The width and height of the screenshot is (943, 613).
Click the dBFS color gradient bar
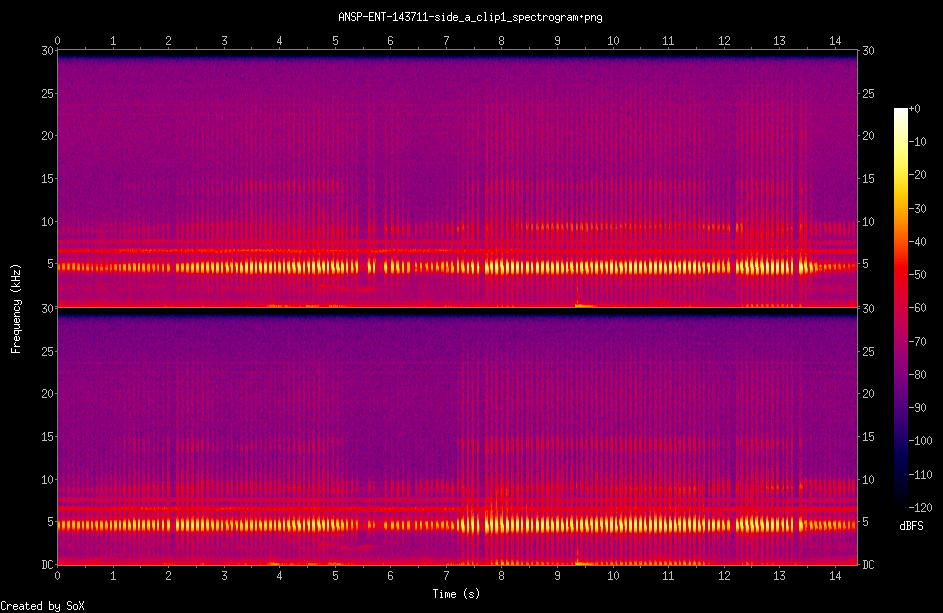coord(900,307)
